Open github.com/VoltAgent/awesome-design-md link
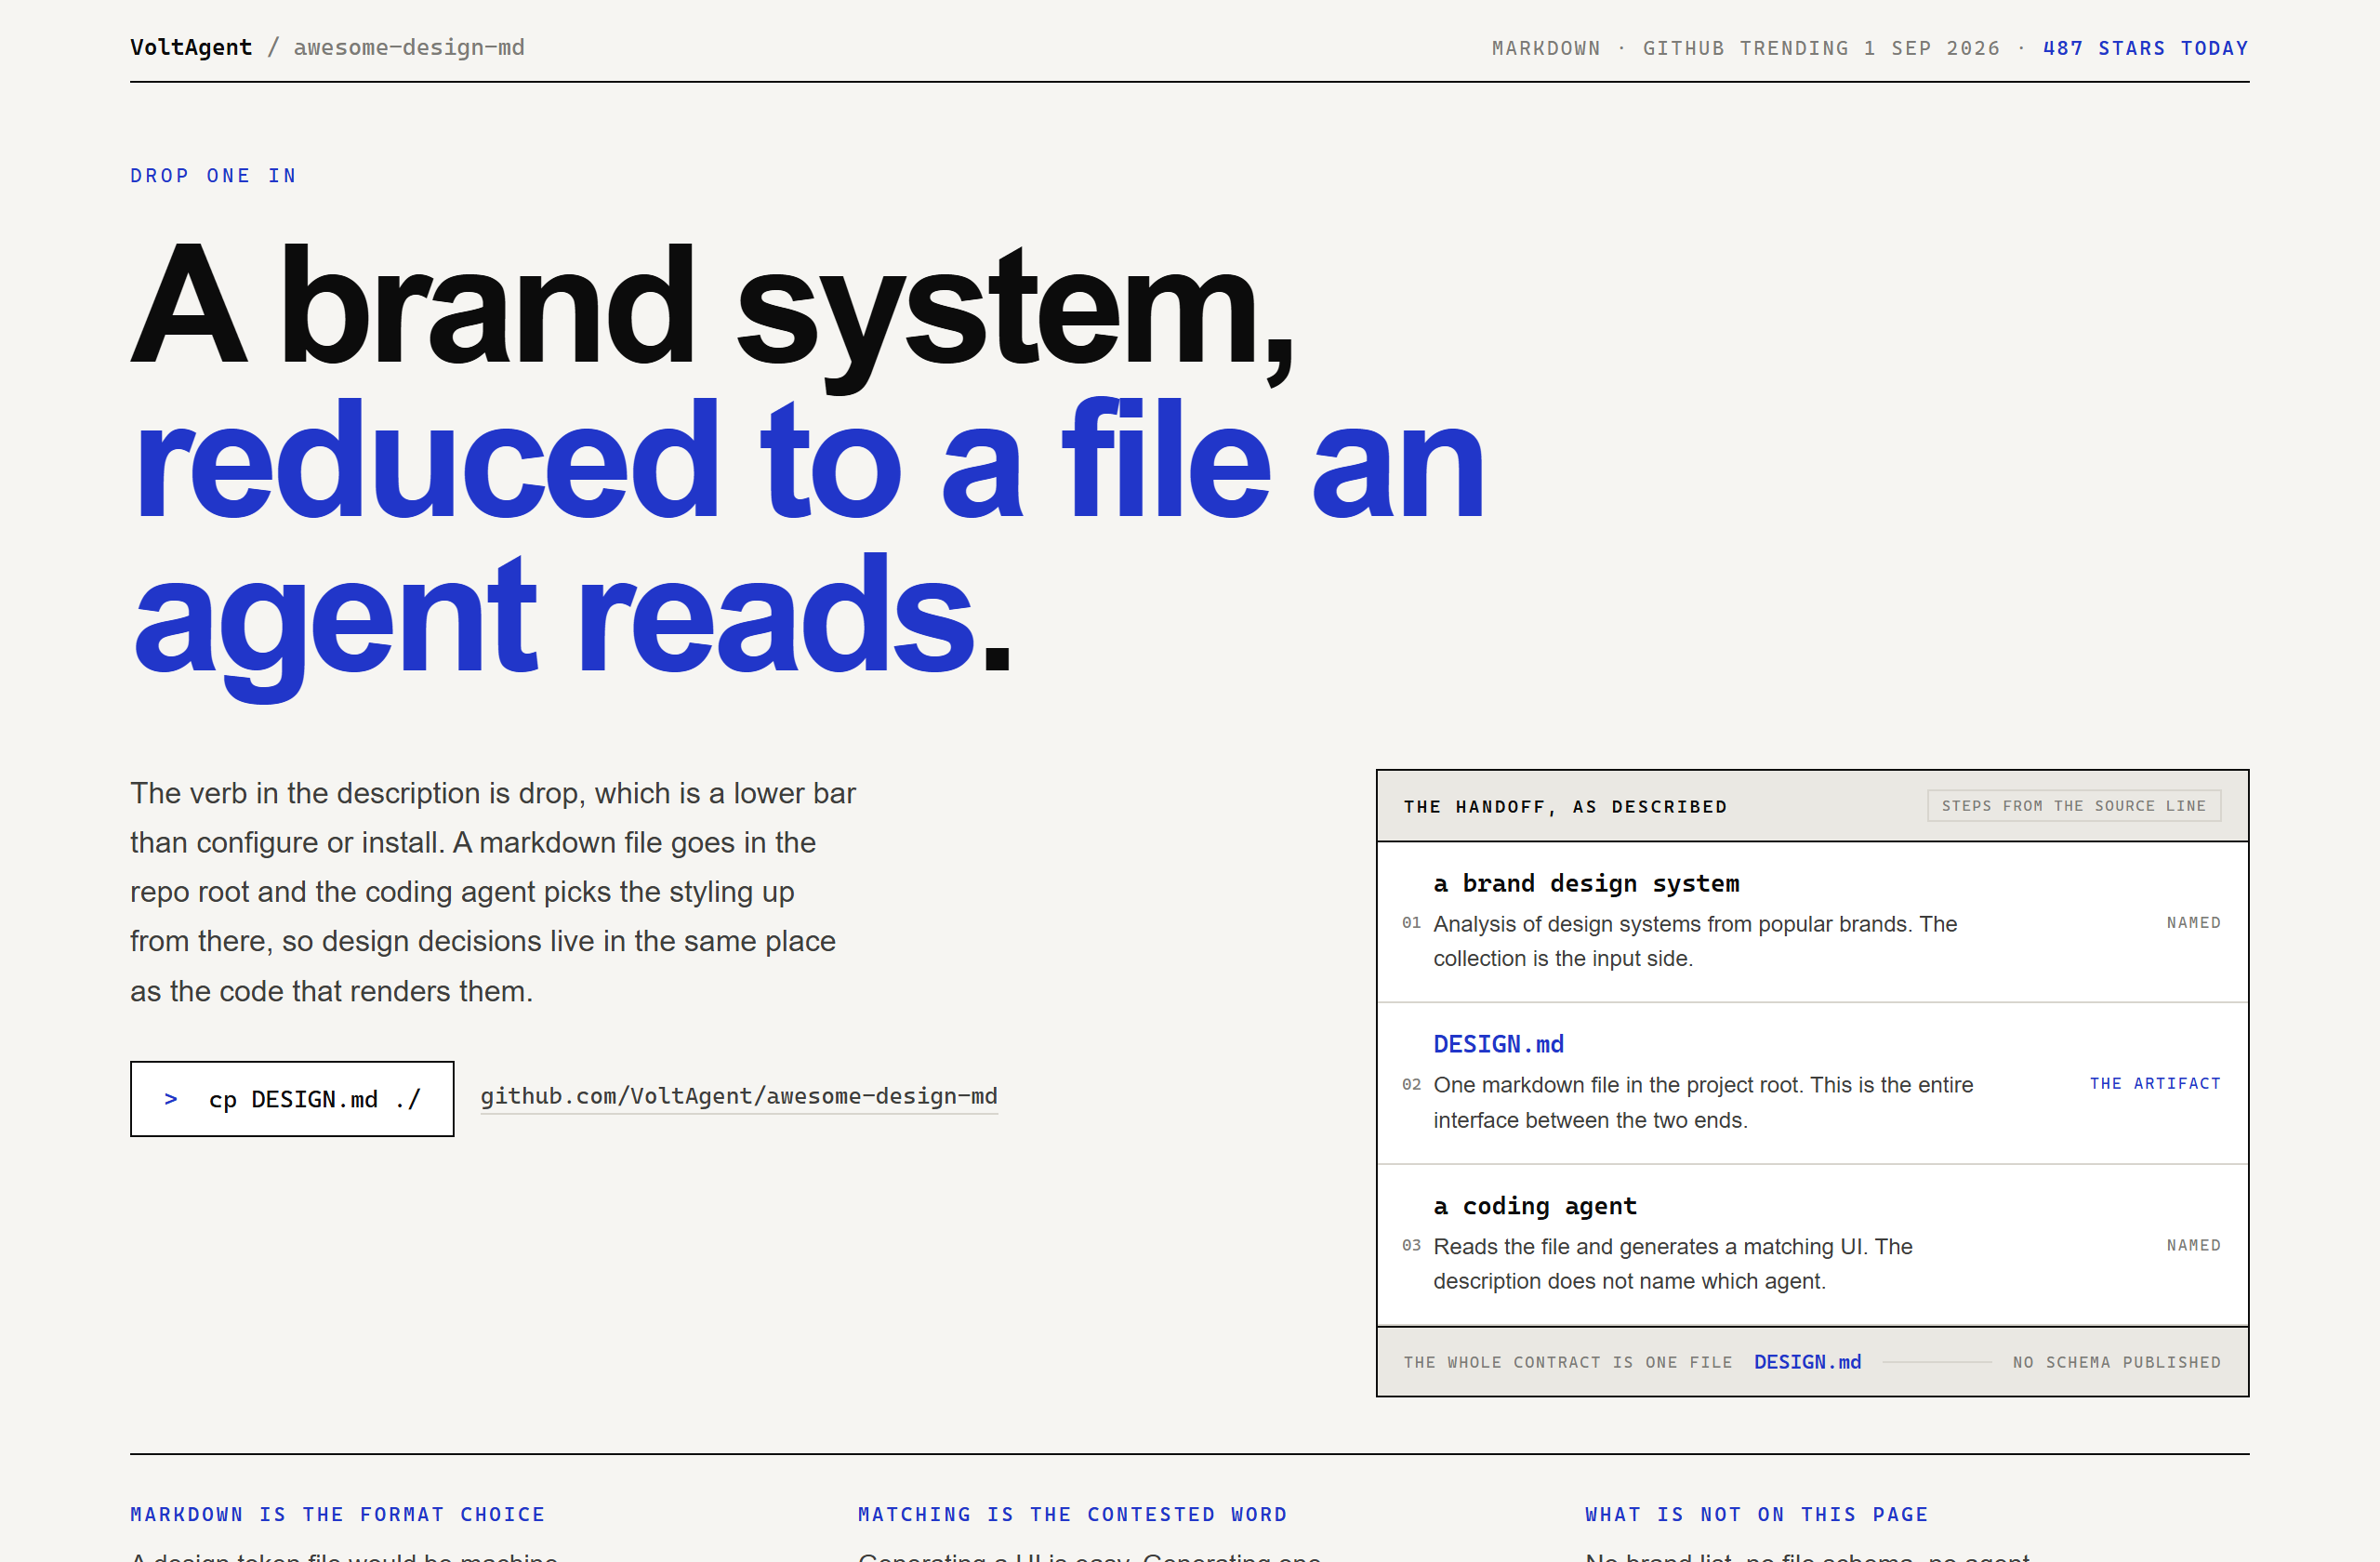 (739, 1096)
